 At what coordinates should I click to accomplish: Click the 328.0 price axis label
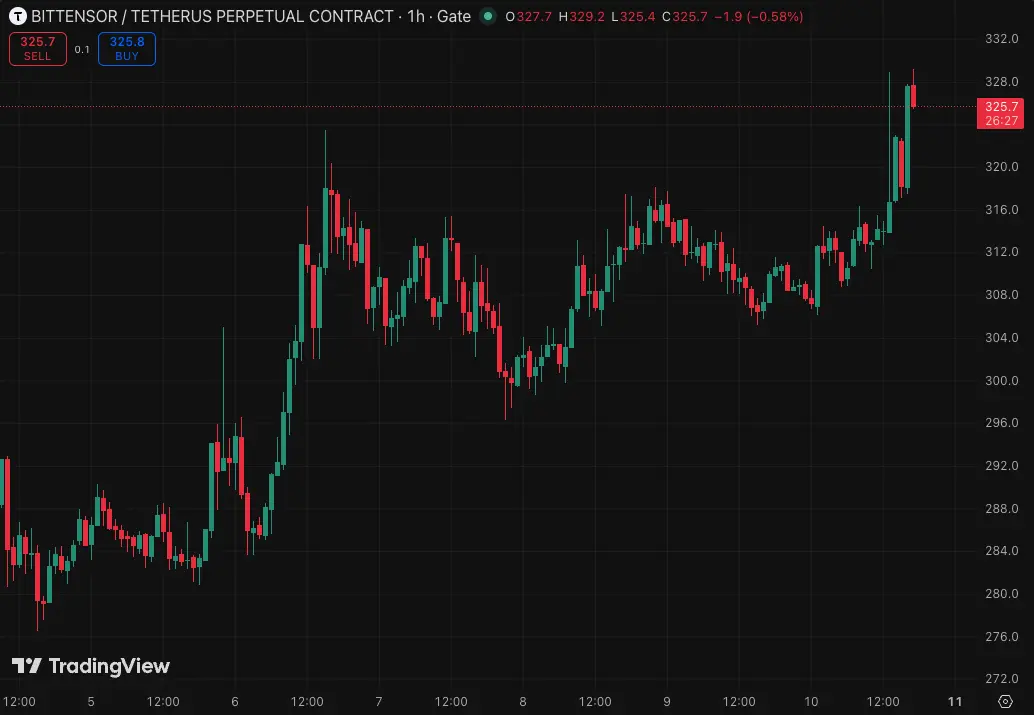pyautogui.click(x=1002, y=82)
